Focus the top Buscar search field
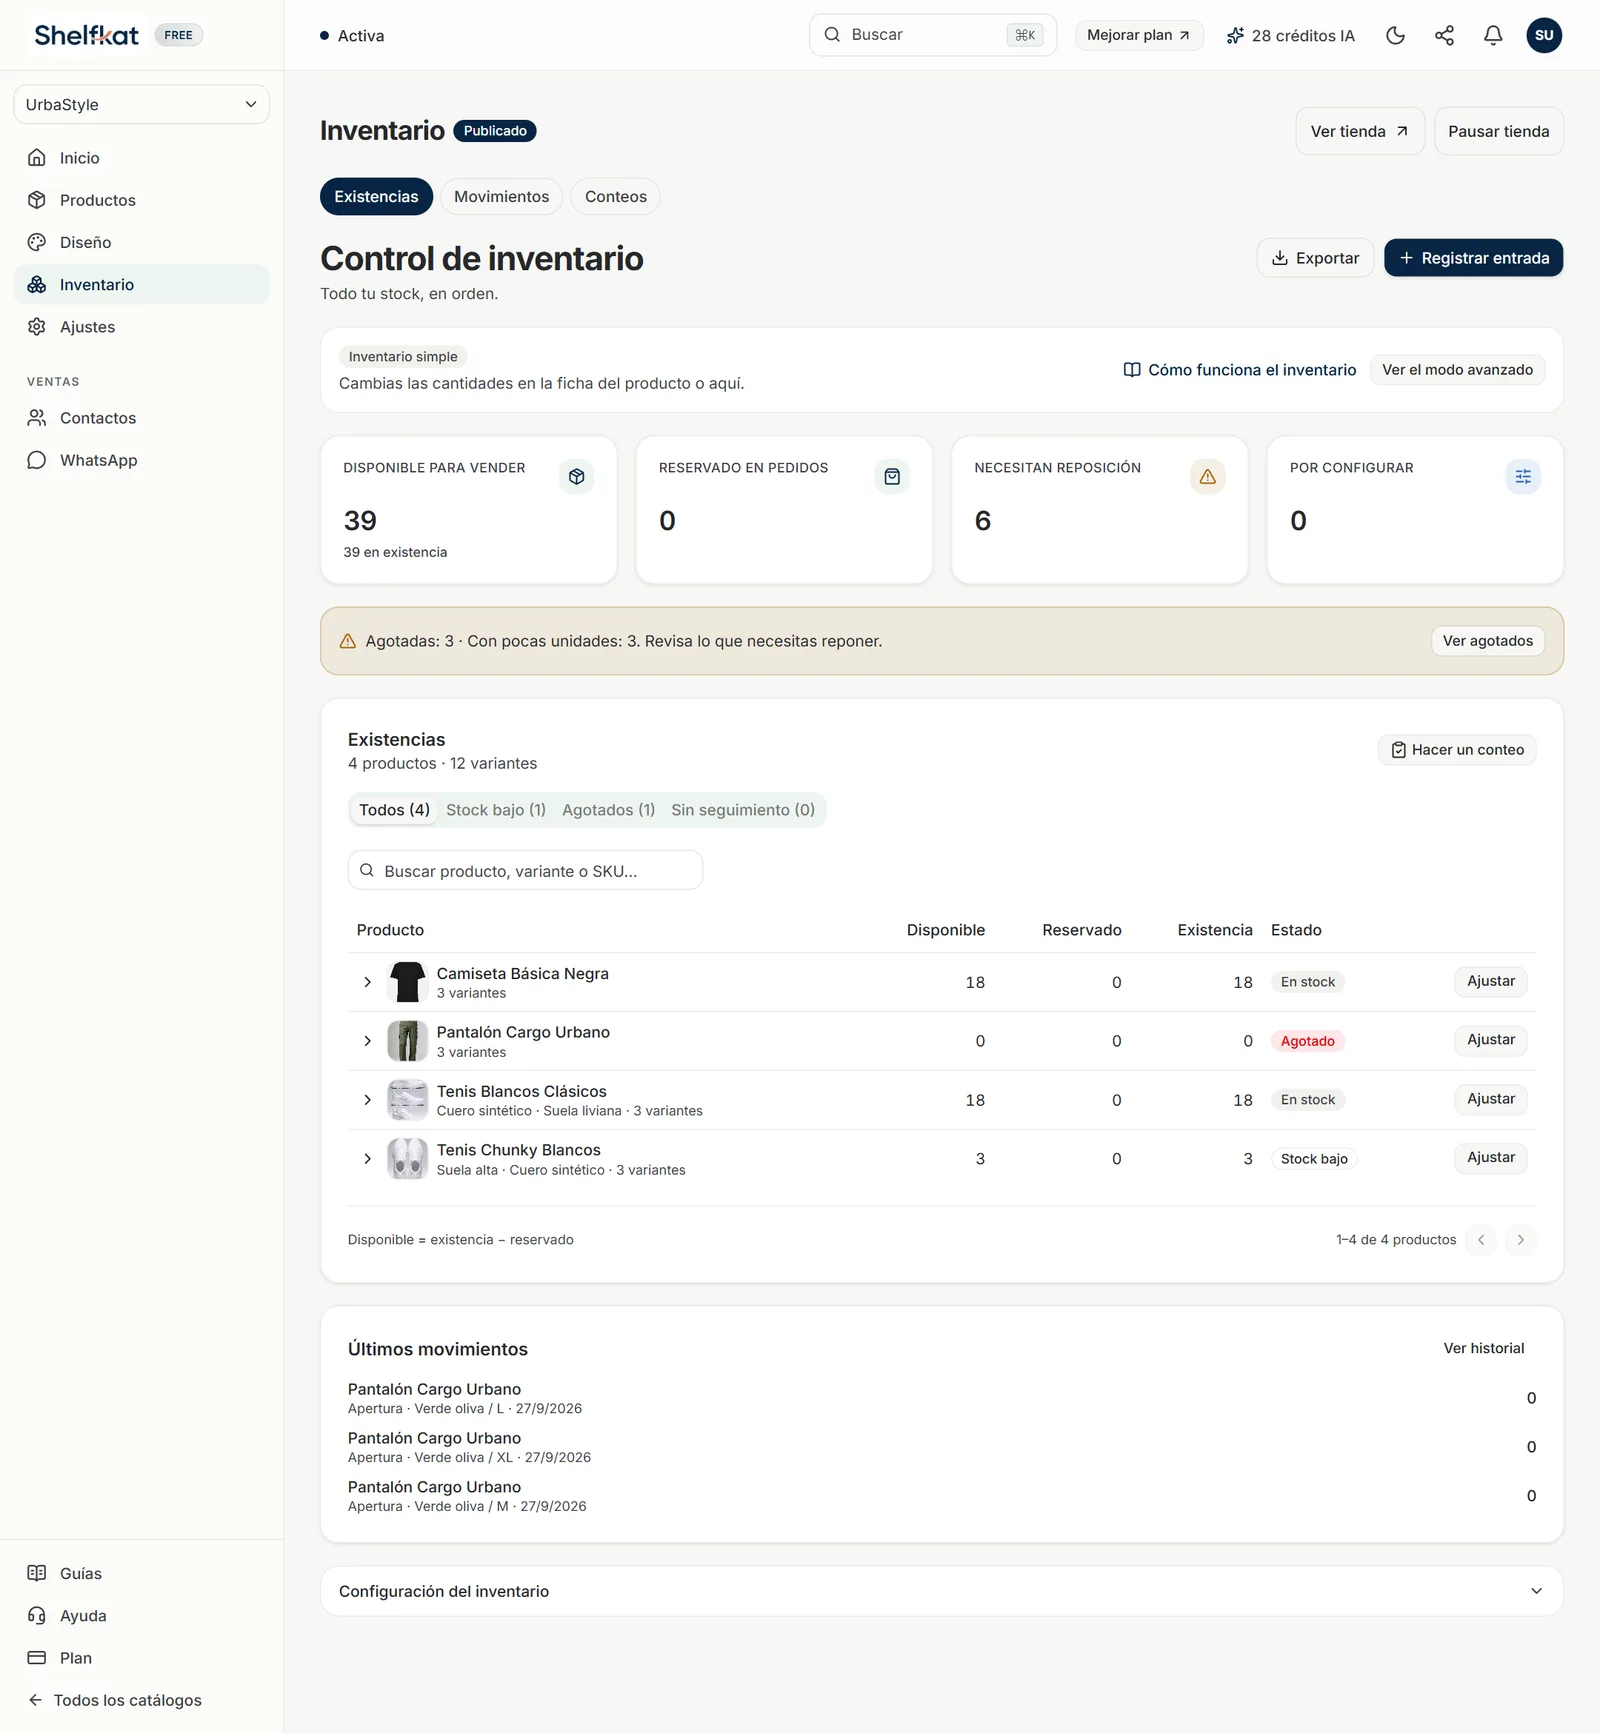This screenshot has height=1733, width=1600. [932, 35]
